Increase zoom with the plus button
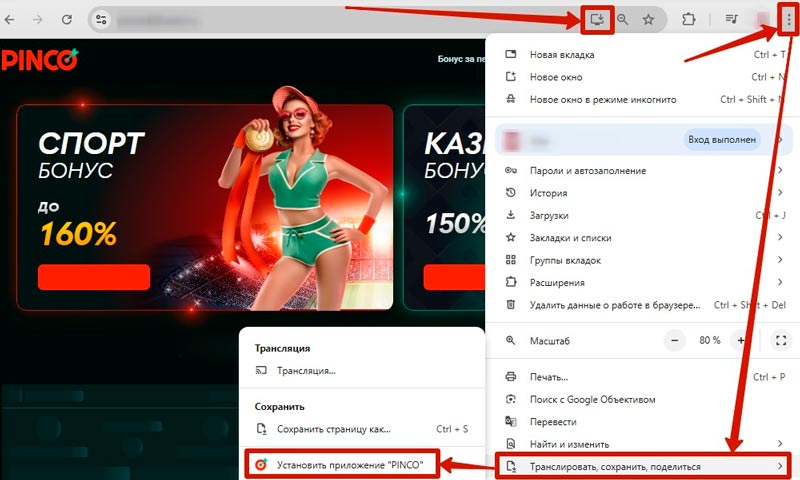 click(741, 340)
